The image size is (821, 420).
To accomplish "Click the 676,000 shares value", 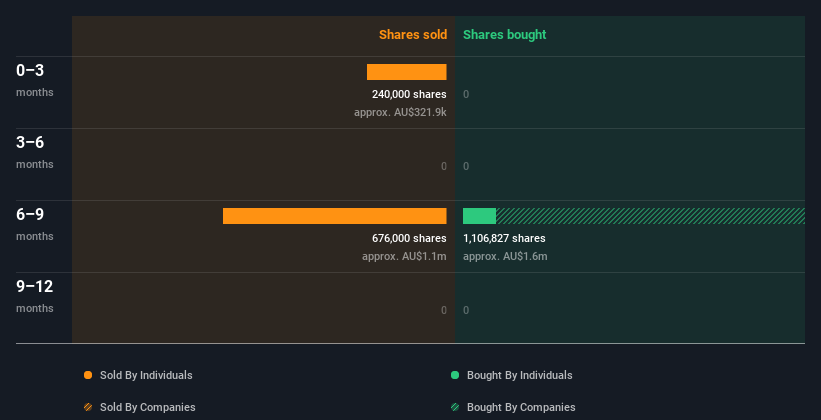I will pos(409,238).
